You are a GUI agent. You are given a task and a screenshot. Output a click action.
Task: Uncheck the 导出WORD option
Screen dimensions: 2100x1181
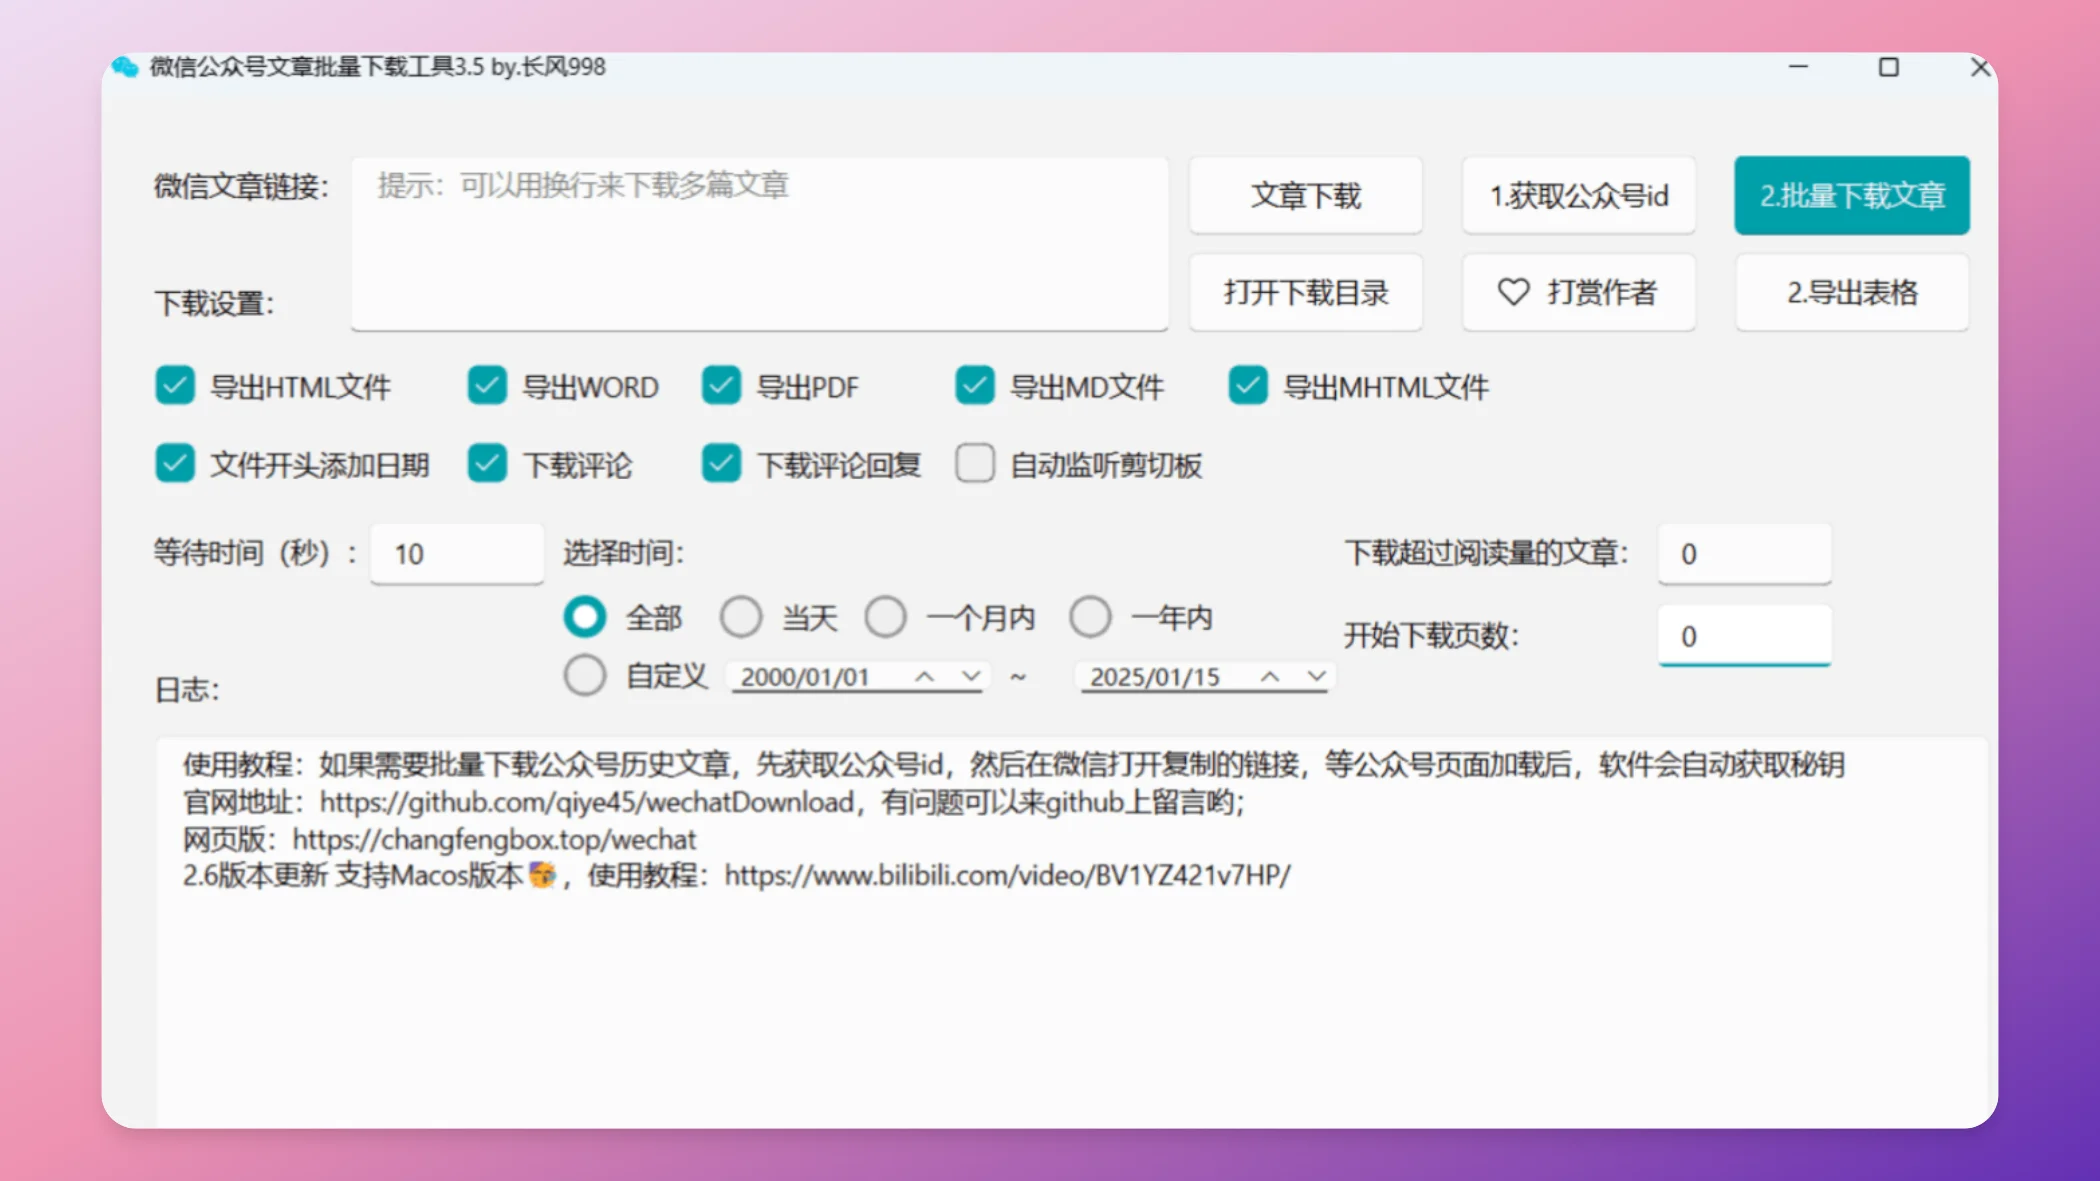pyautogui.click(x=487, y=386)
